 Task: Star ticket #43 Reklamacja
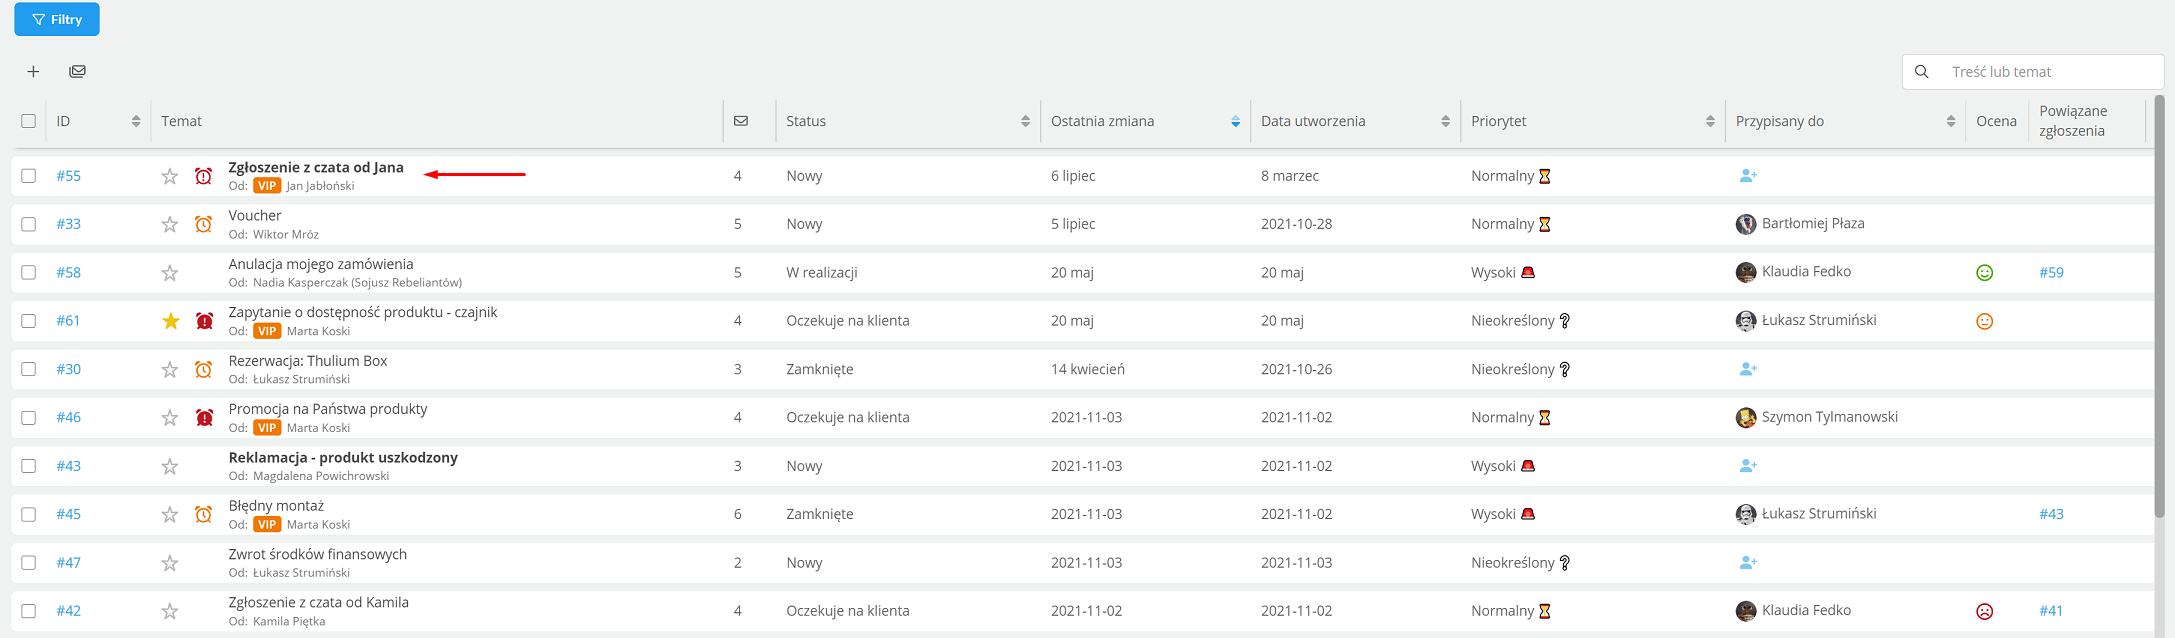pyautogui.click(x=170, y=466)
